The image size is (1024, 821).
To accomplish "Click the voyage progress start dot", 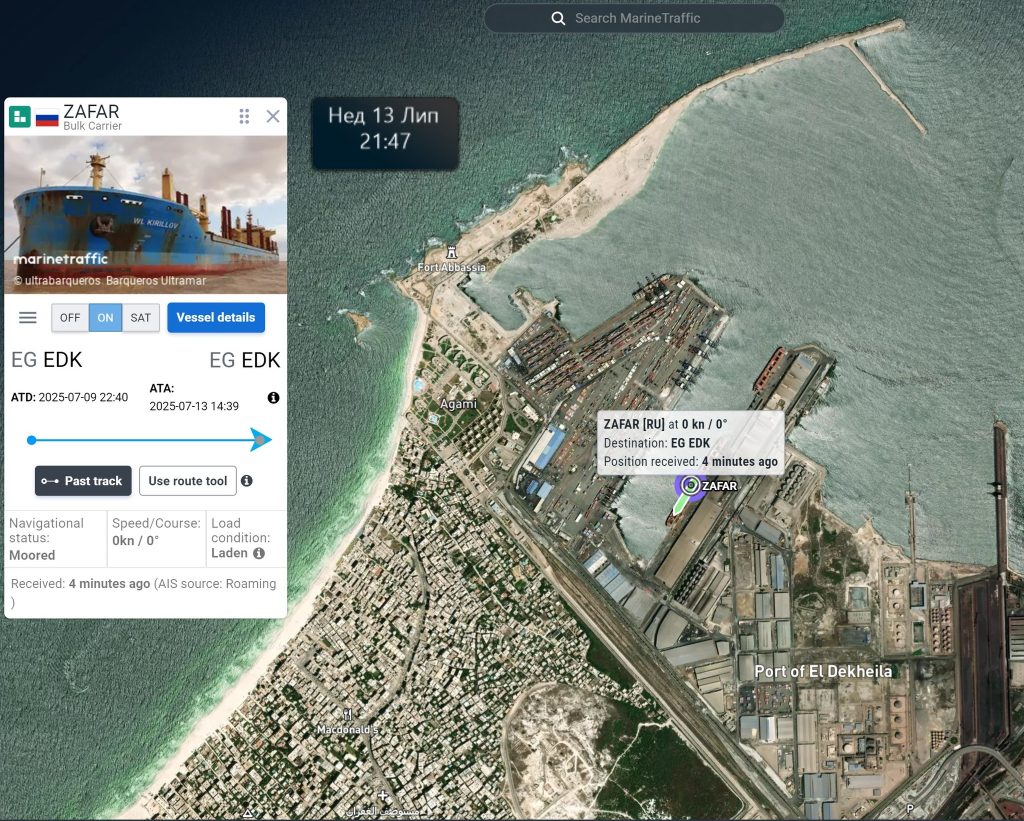I will (31, 440).
